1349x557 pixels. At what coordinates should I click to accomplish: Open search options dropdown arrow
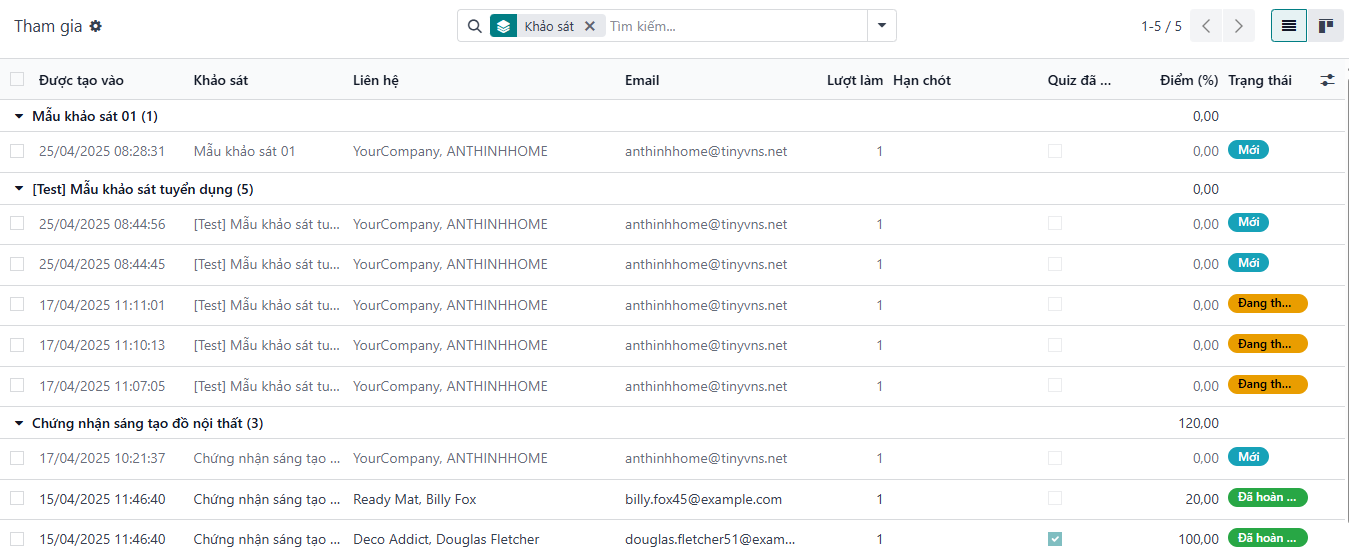pos(881,26)
